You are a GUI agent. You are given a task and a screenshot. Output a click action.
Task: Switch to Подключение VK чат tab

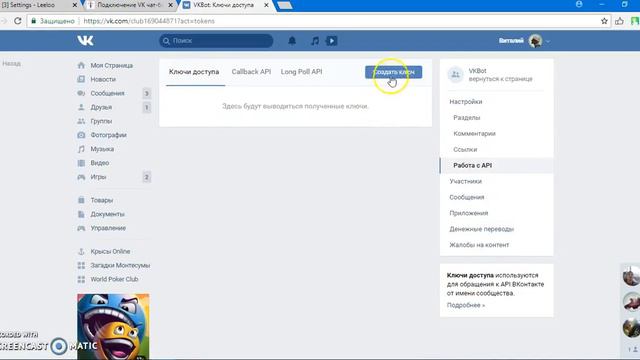pos(129,5)
